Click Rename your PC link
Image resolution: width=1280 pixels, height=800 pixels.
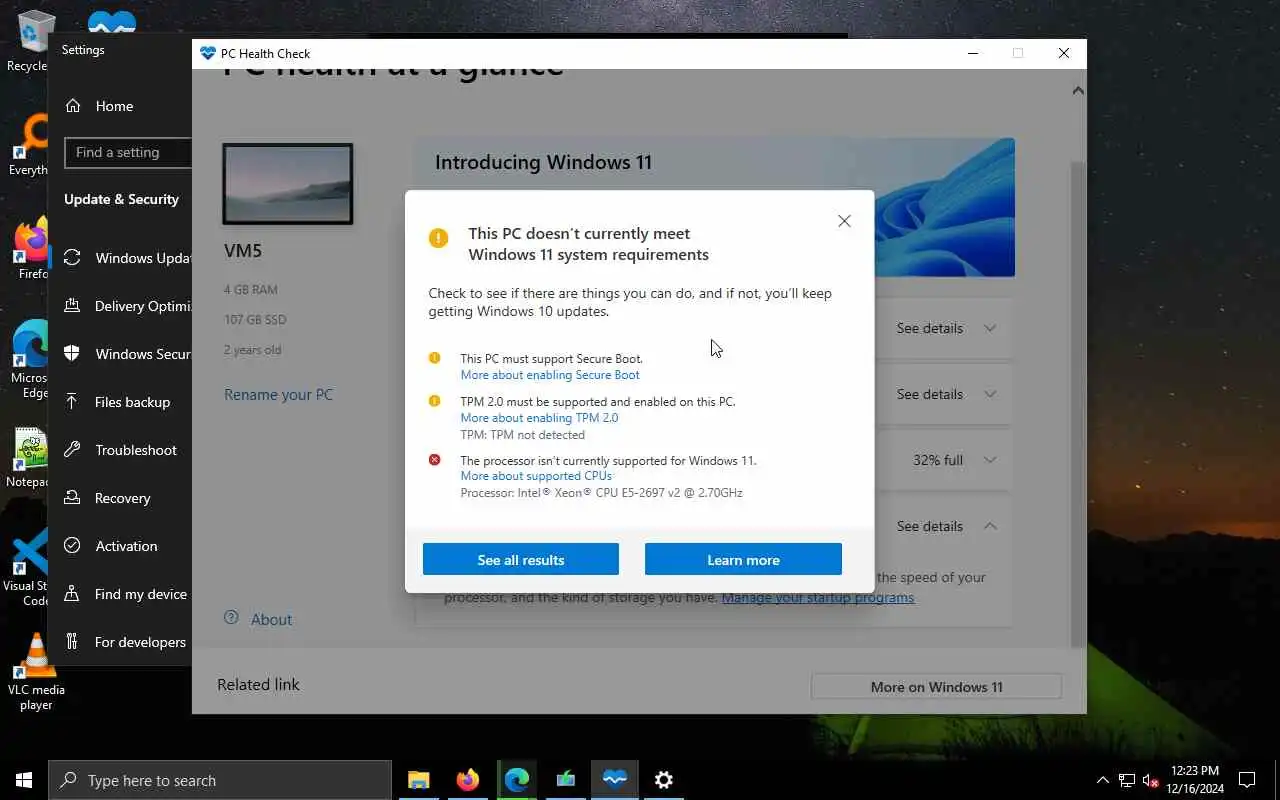click(x=278, y=394)
